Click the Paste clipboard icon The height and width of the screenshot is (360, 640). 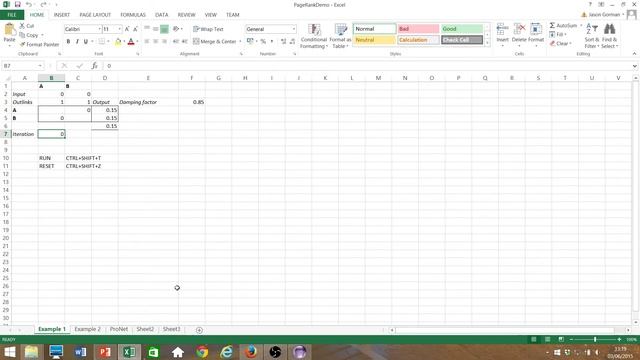click(x=9, y=30)
